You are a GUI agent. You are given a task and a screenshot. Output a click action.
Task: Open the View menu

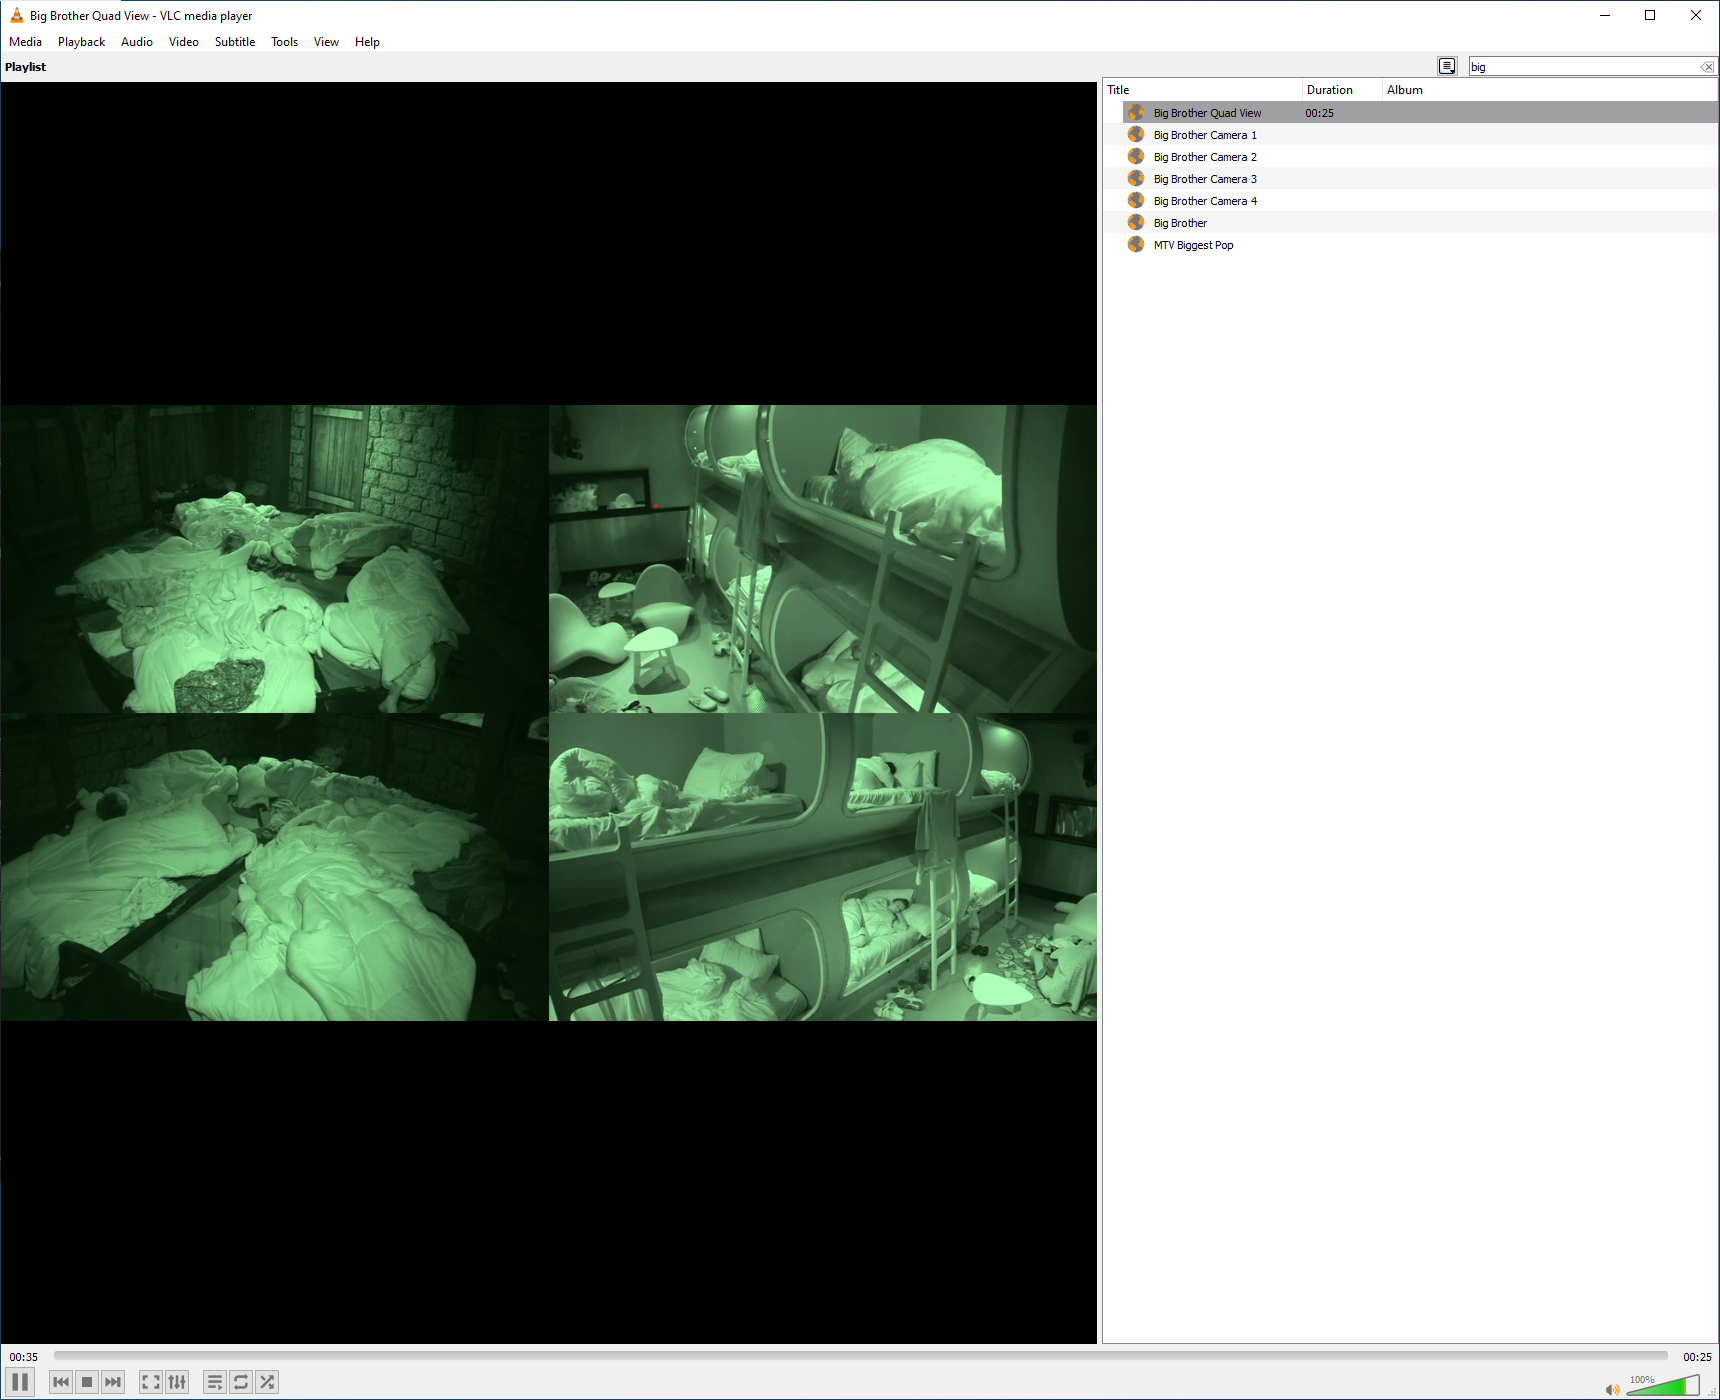[x=326, y=42]
